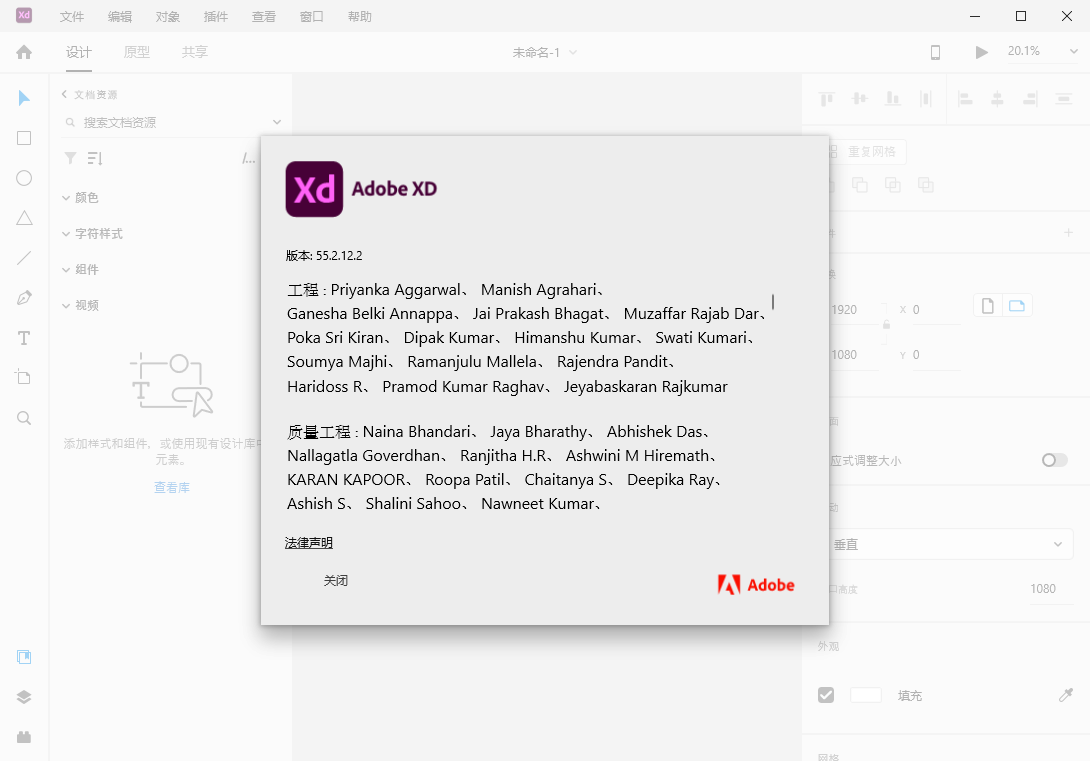Open the 对象 menu
The height and width of the screenshot is (761, 1090).
[x=168, y=17]
